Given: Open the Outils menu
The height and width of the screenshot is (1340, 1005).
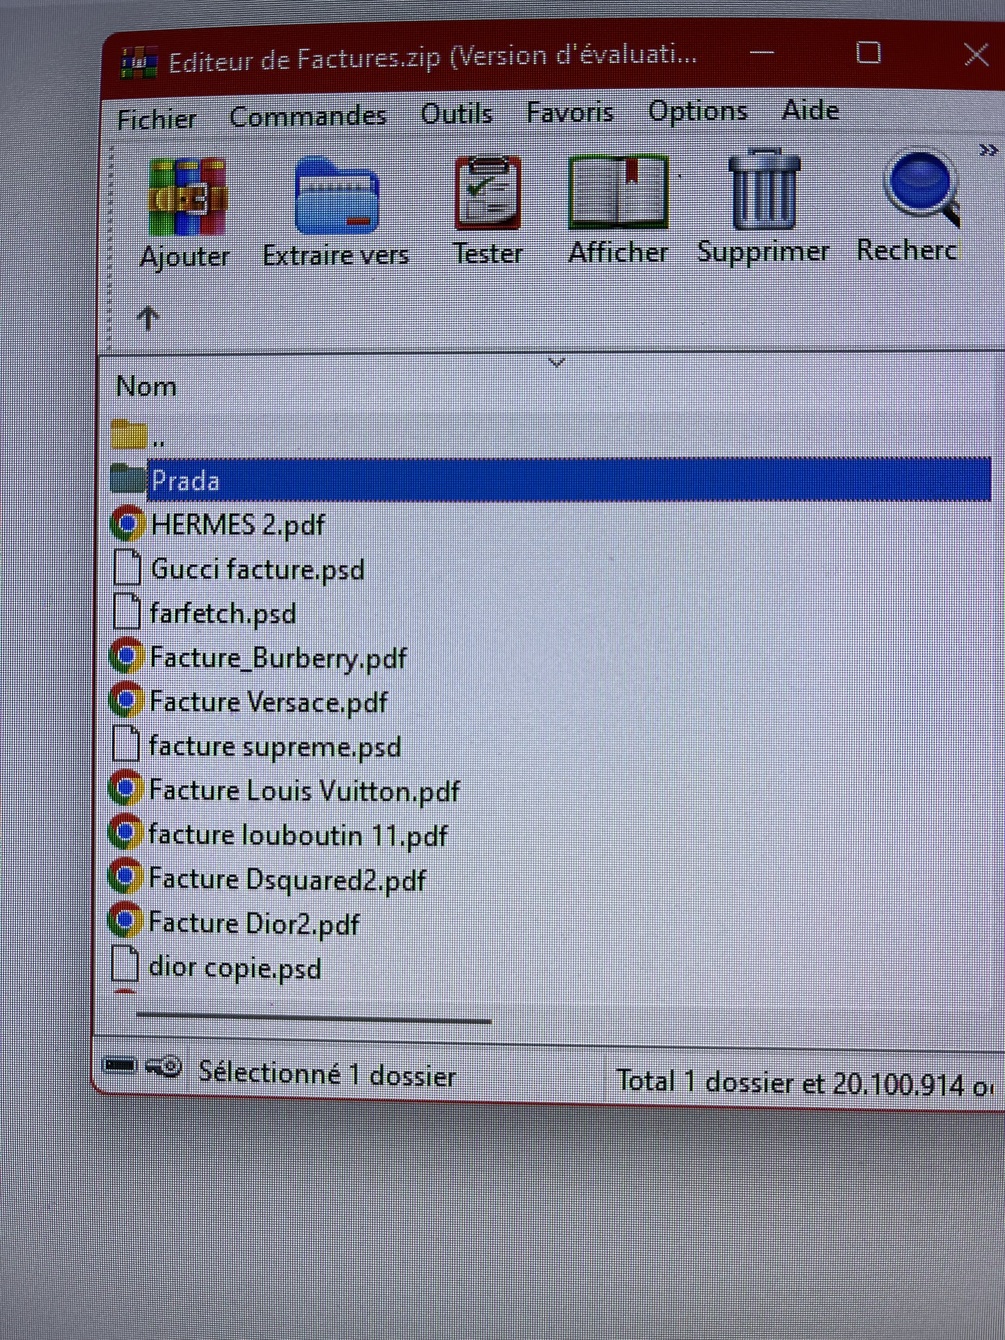Looking at the screenshot, I should click(x=457, y=114).
